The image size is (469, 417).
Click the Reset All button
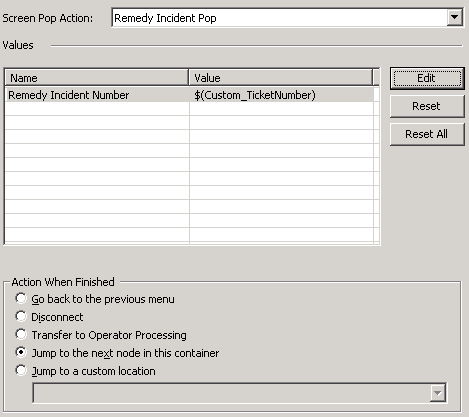tap(427, 134)
